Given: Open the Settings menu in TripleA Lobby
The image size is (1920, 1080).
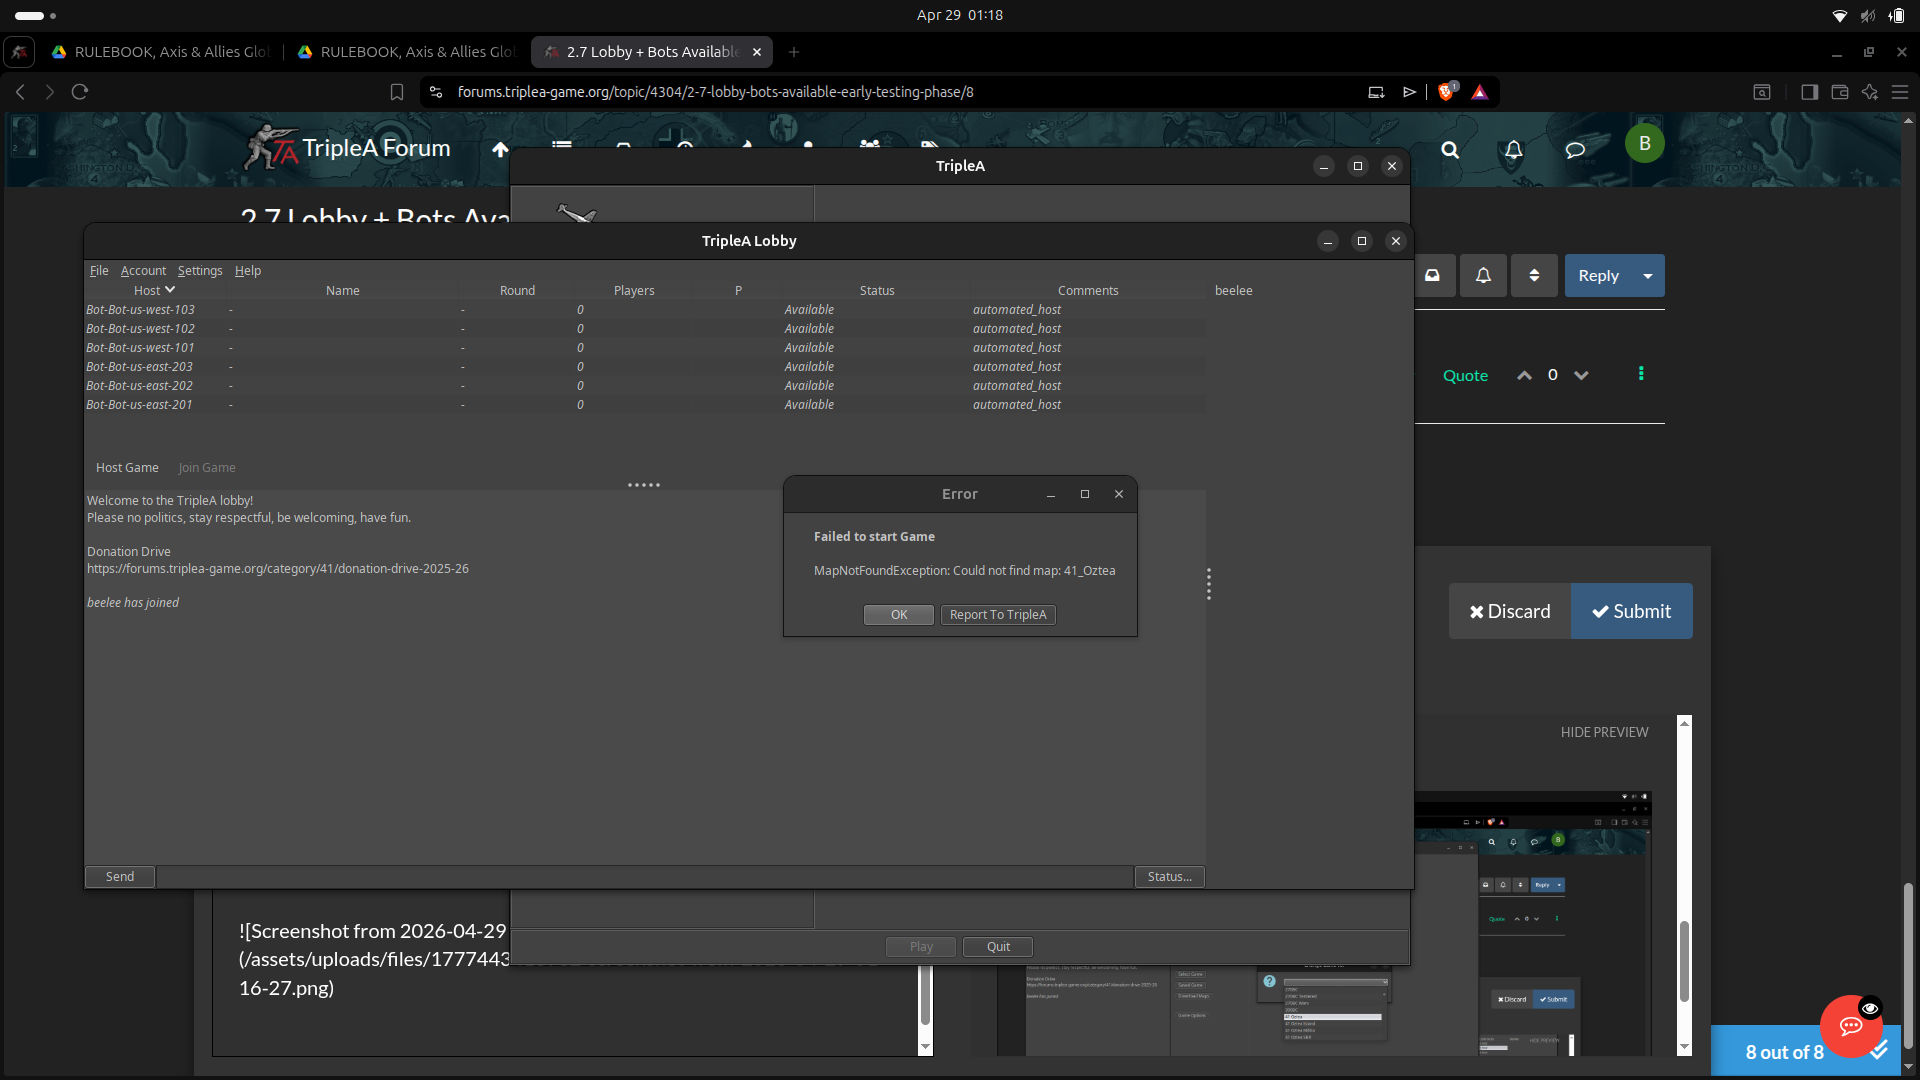Looking at the screenshot, I should [200, 271].
